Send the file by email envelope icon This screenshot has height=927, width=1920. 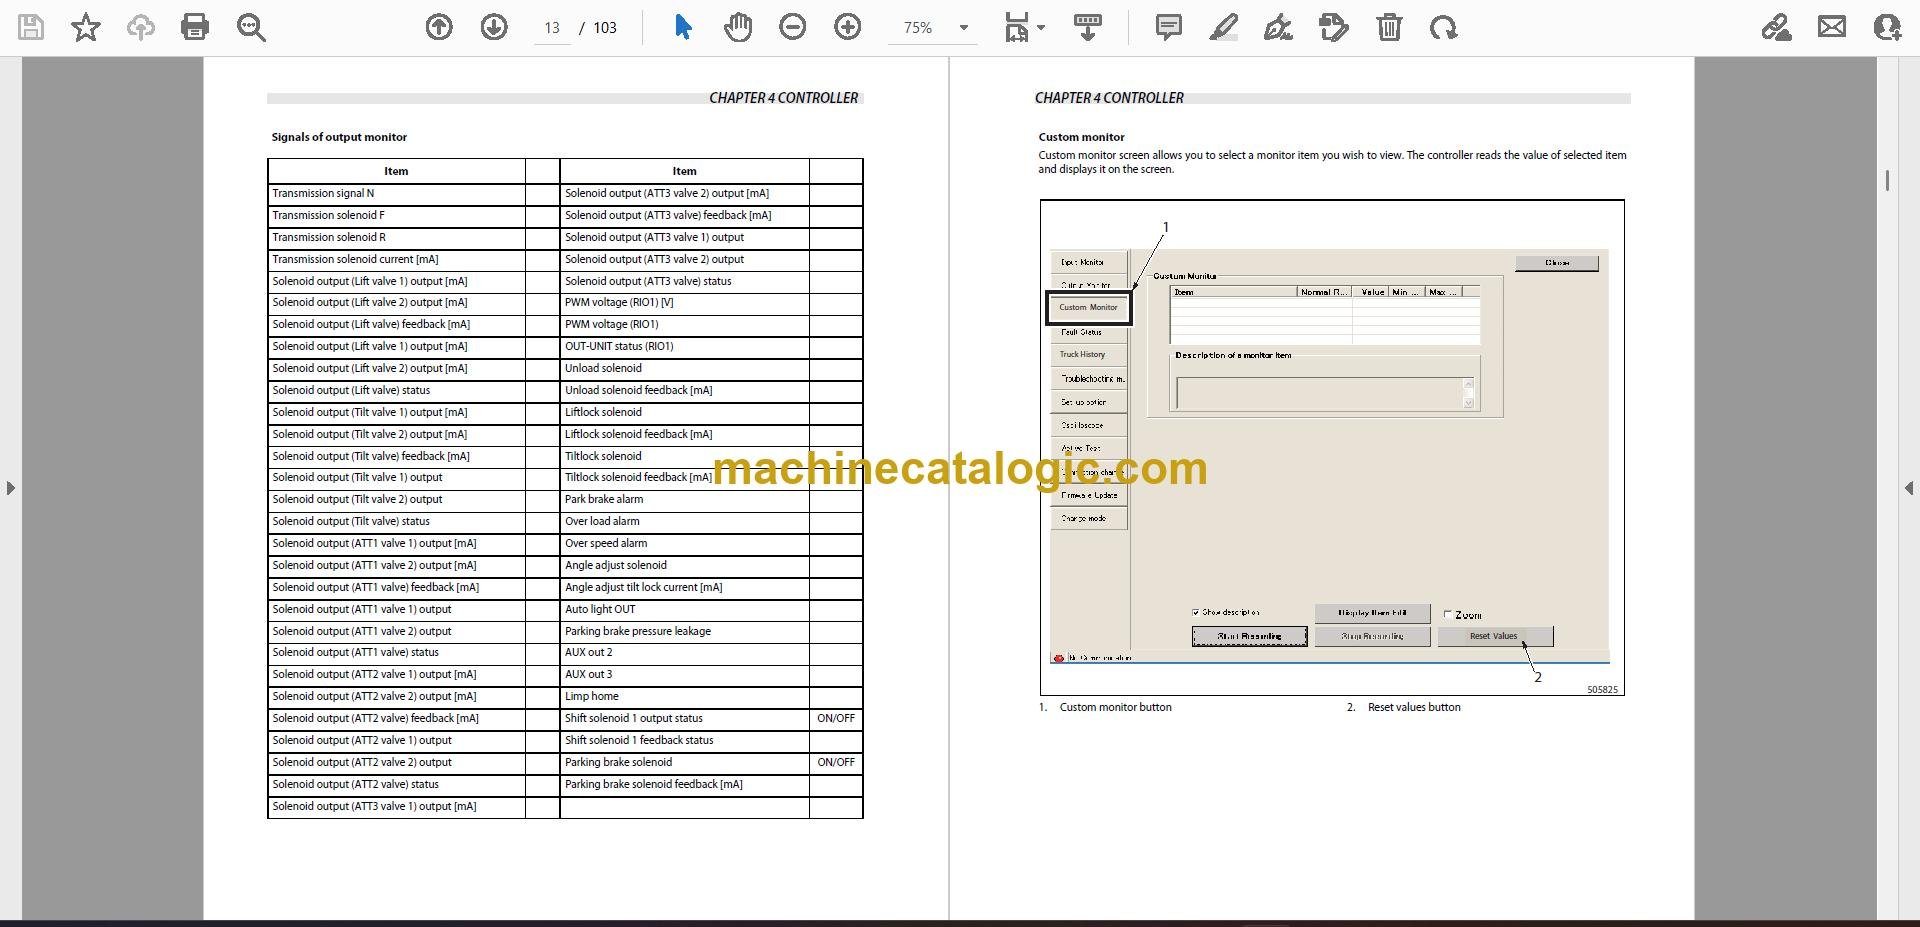coord(1832,27)
